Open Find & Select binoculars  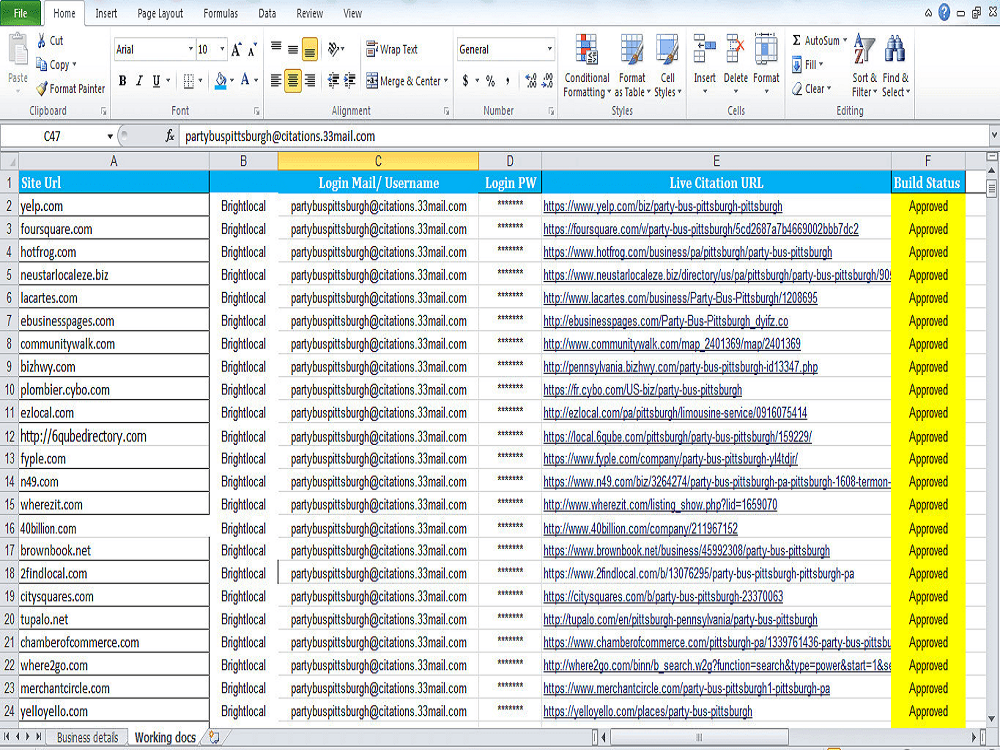pyautogui.click(x=895, y=65)
